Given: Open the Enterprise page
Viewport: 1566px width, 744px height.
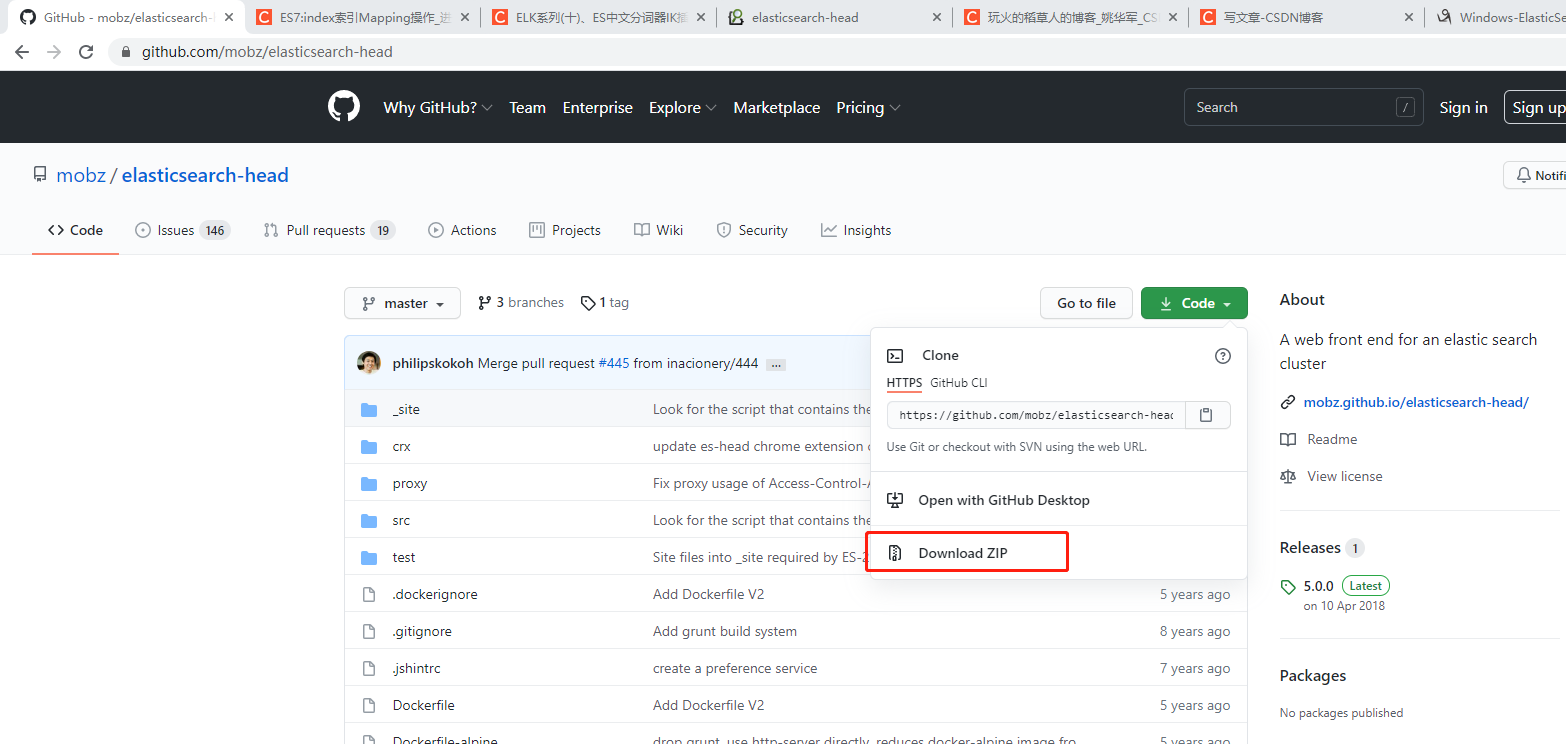Looking at the screenshot, I should tap(598, 107).
